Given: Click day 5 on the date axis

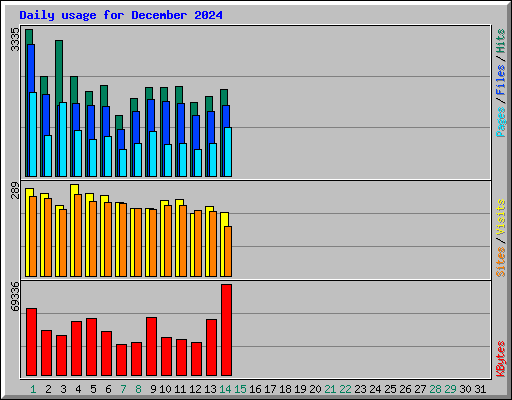Looking at the screenshot, I should [93, 389].
